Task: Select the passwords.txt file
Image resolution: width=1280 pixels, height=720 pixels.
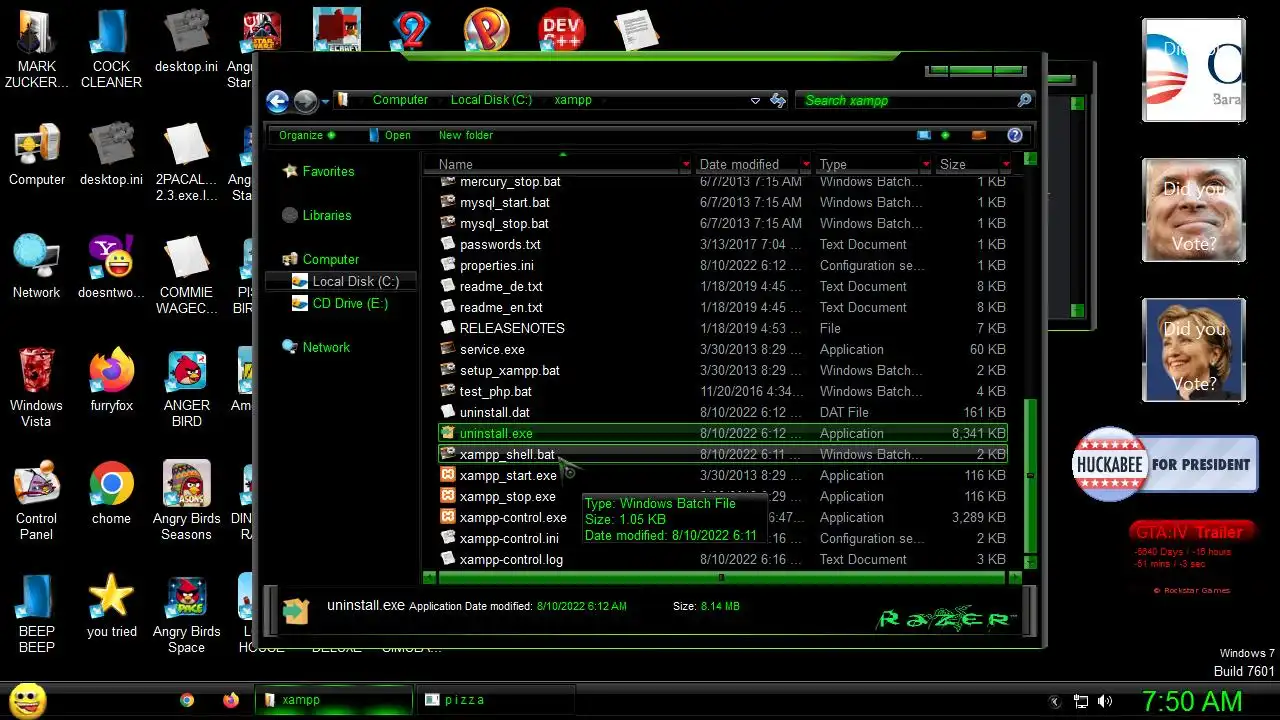Action: pyautogui.click(x=500, y=244)
